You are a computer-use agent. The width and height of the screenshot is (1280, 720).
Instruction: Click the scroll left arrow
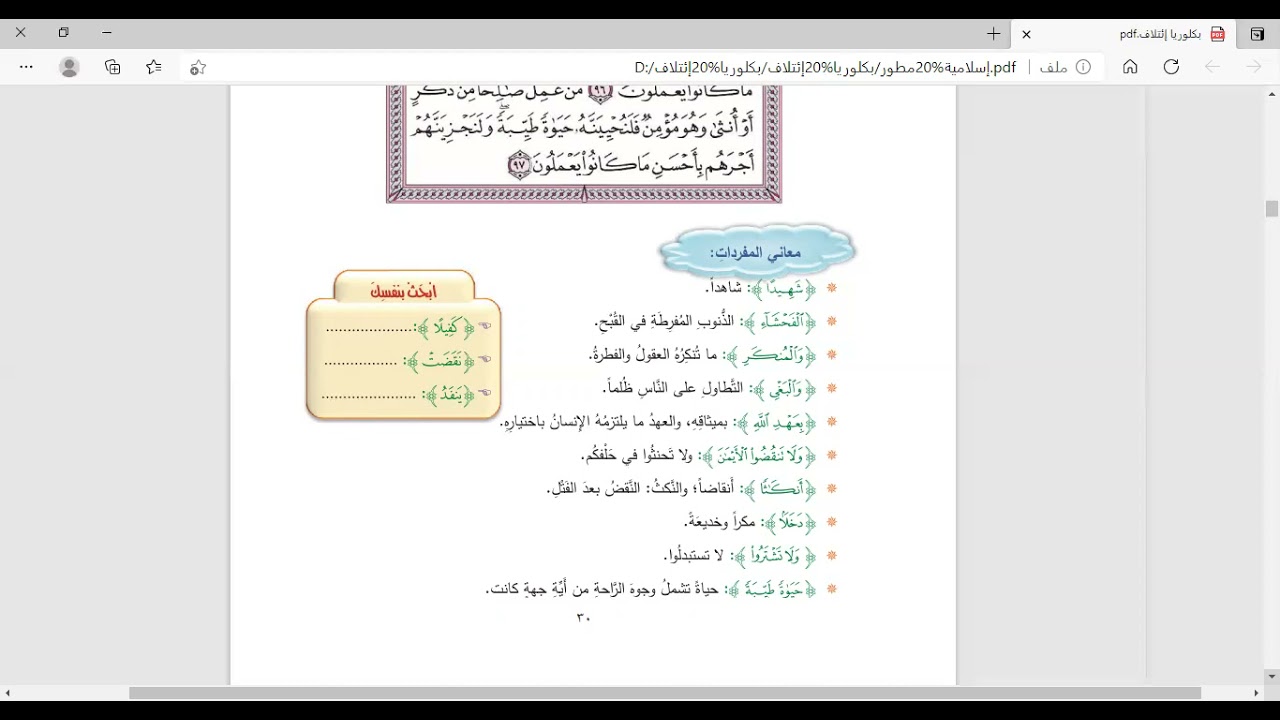click(7, 693)
